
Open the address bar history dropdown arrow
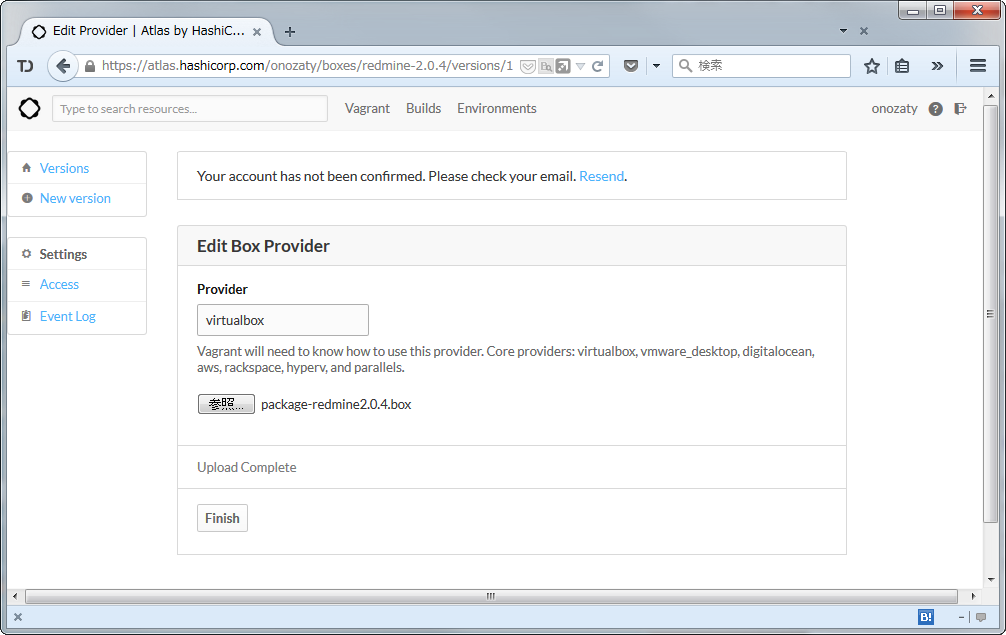pyautogui.click(x=581, y=66)
